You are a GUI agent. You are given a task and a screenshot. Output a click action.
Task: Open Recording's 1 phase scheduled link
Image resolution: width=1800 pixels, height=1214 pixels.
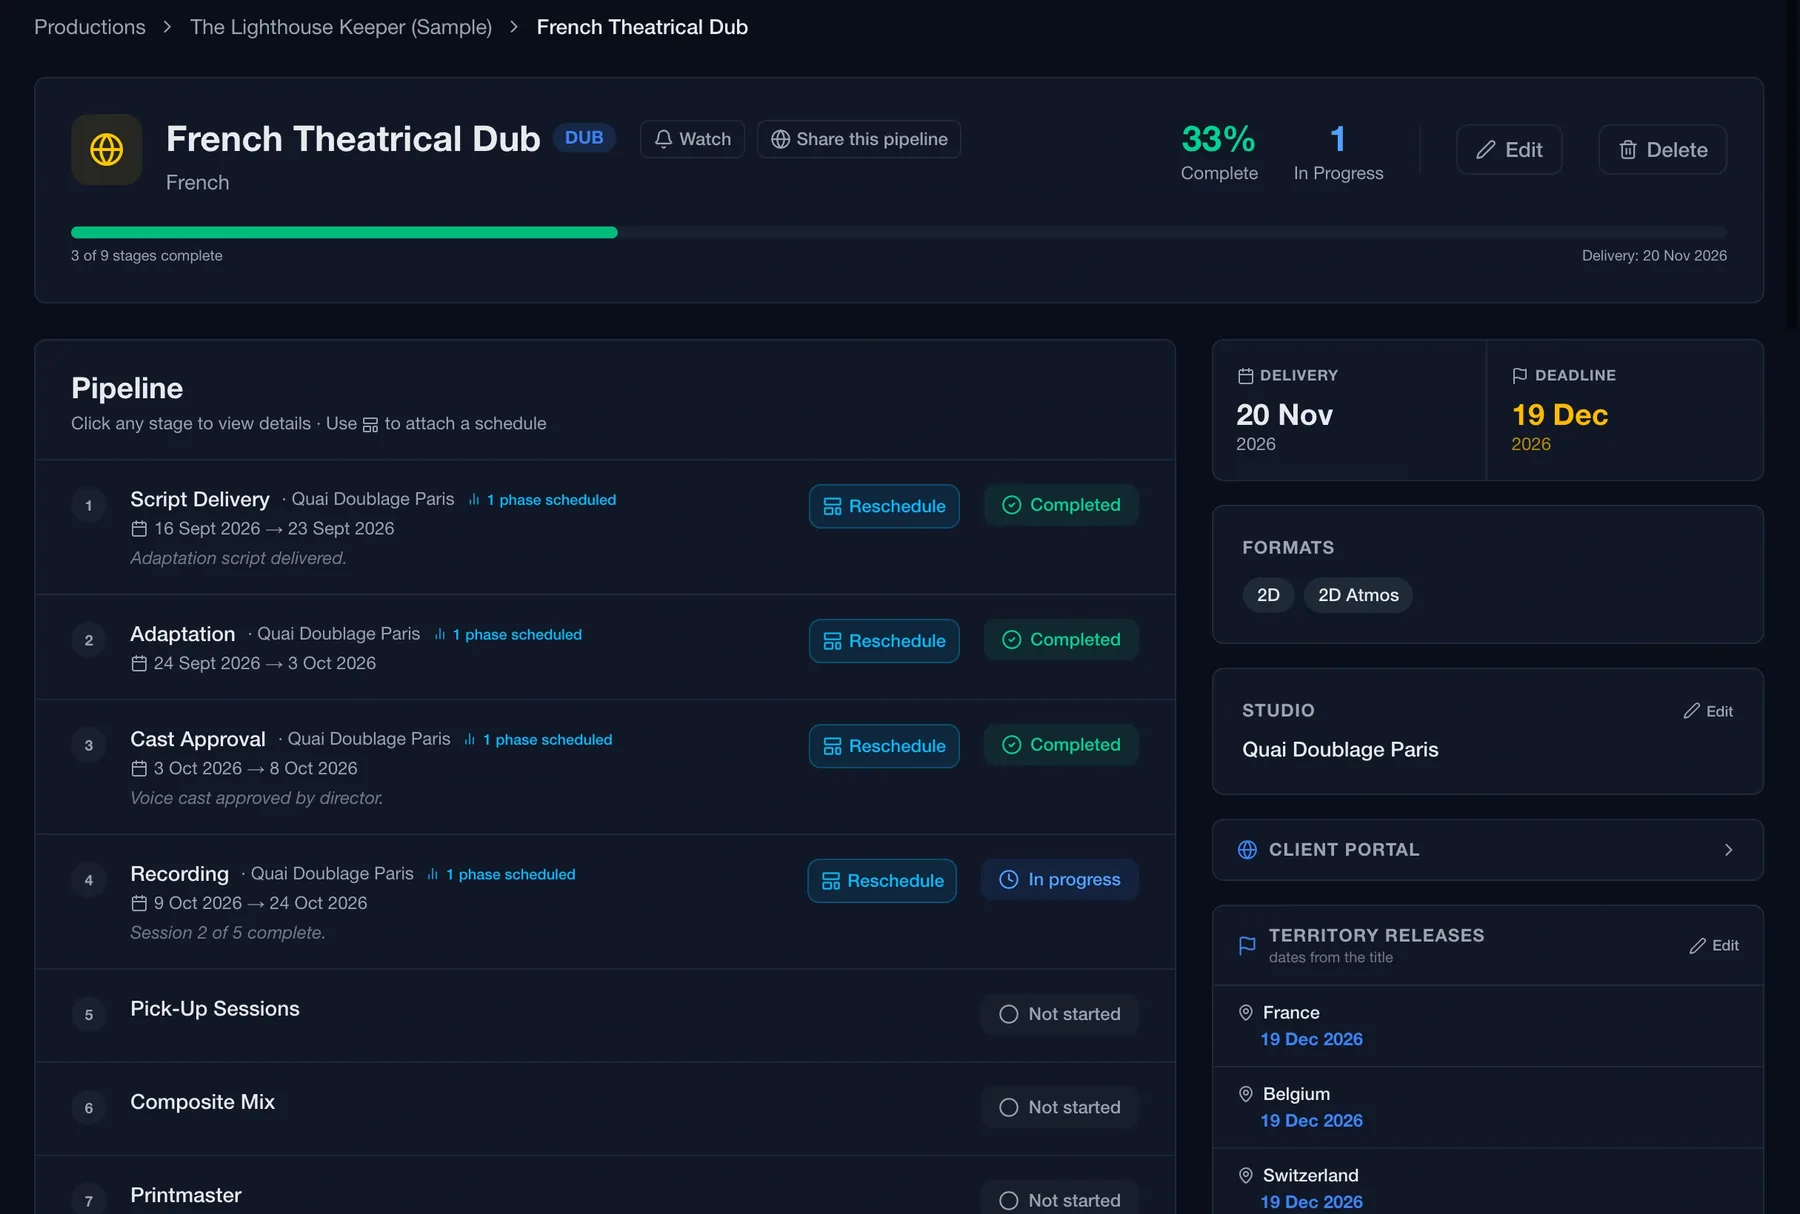click(501, 875)
